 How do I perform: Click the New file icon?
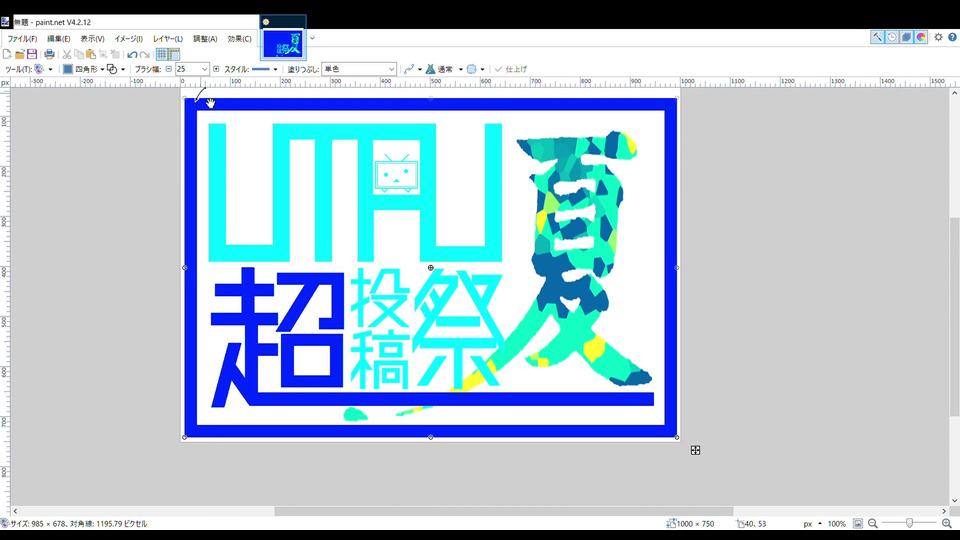[x=7, y=54]
